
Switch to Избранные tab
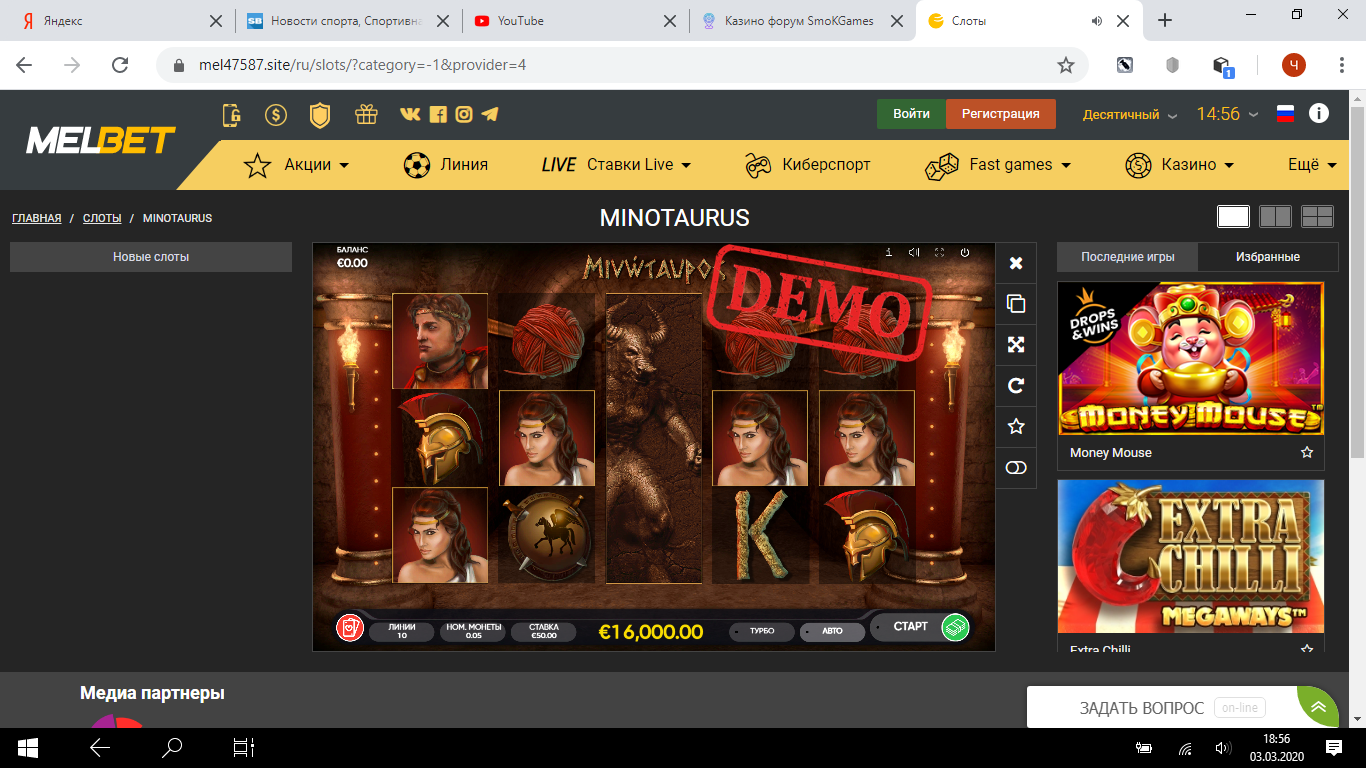tap(1267, 257)
